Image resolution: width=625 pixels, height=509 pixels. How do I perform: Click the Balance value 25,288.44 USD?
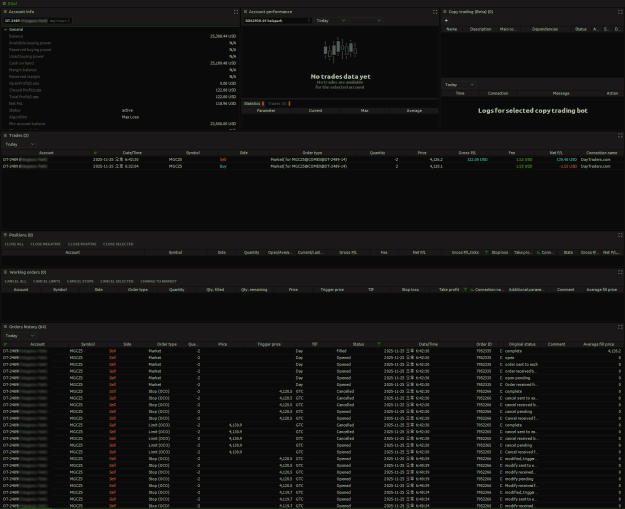[x=223, y=36]
